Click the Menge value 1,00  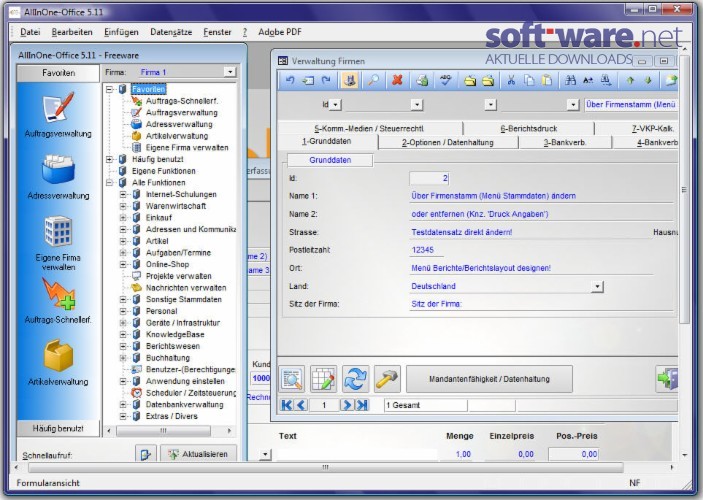tap(463, 454)
